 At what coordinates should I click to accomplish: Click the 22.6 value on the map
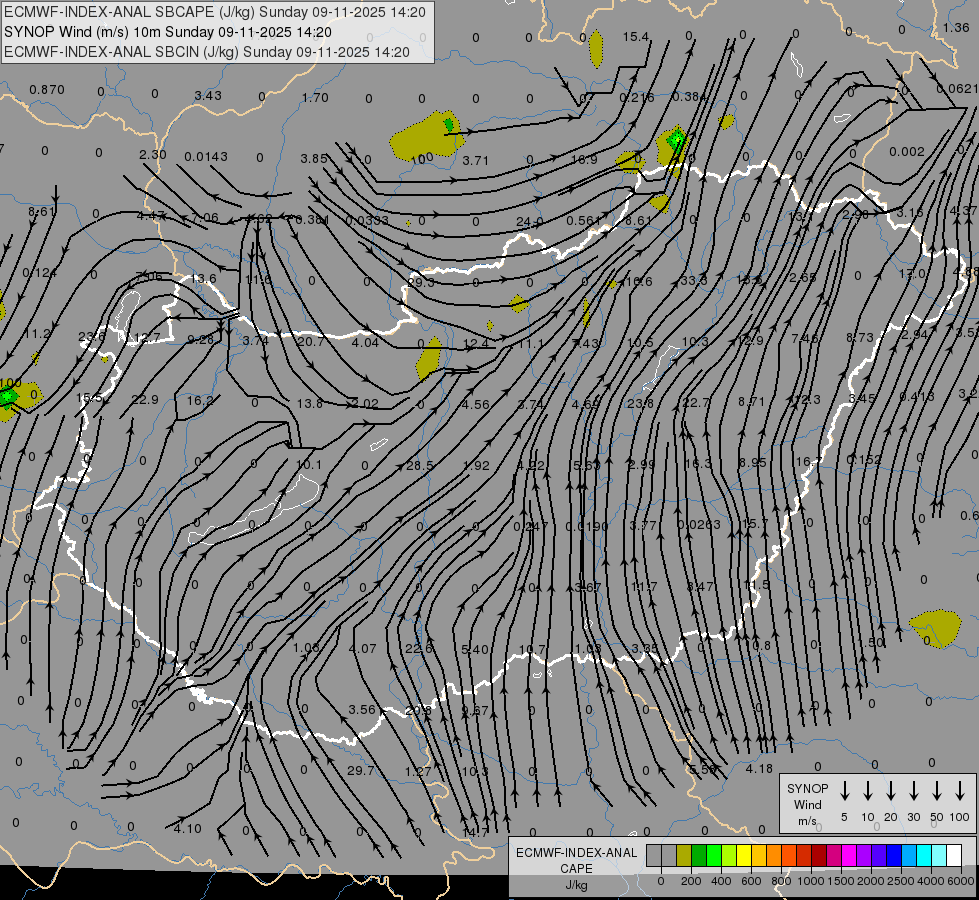(418, 649)
